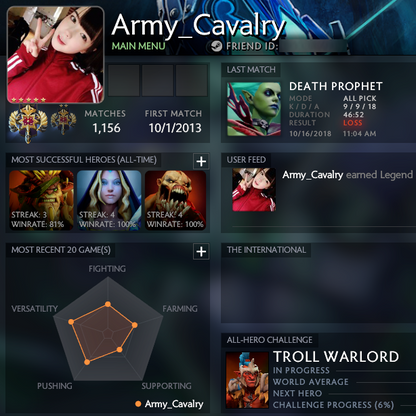Open the large rank medal badge
This screenshot has height=416, width=416.
(28, 123)
